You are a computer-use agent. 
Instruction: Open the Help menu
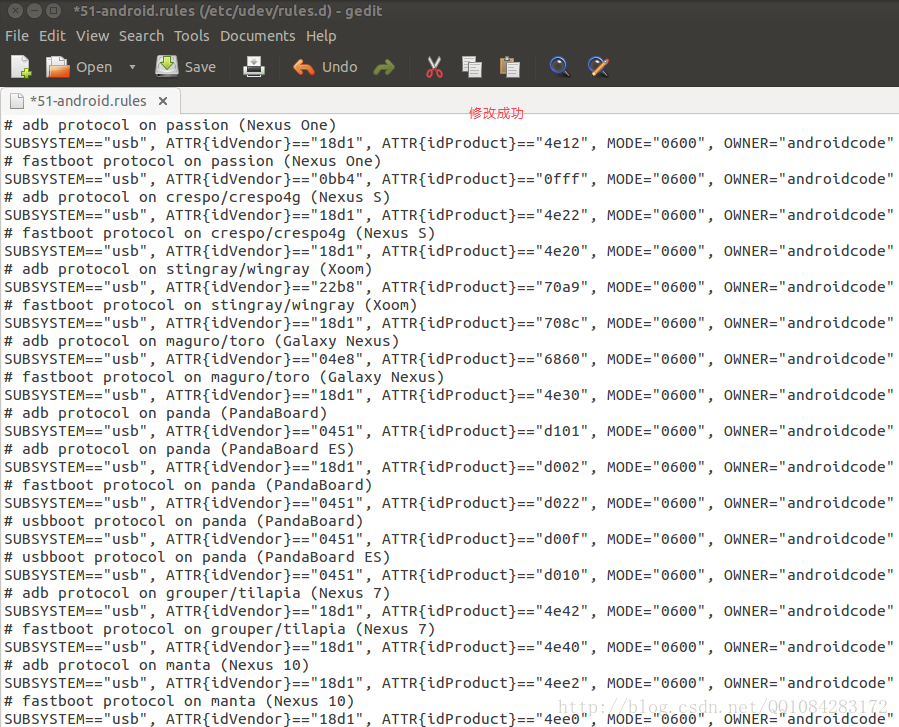[x=321, y=36]
